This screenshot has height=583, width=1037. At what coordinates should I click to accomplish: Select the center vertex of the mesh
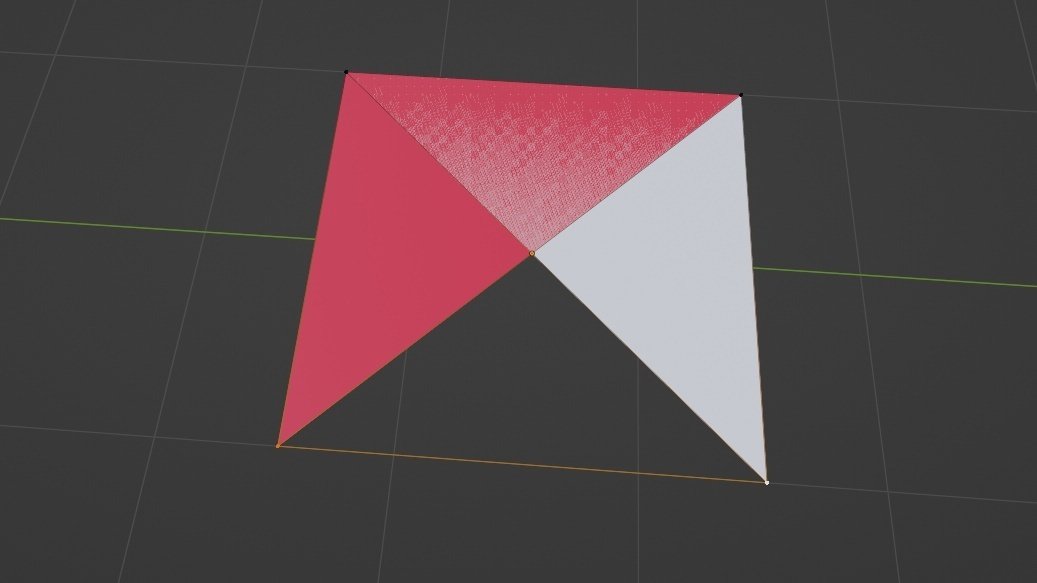pyautogui.click(x=532, y=253)
